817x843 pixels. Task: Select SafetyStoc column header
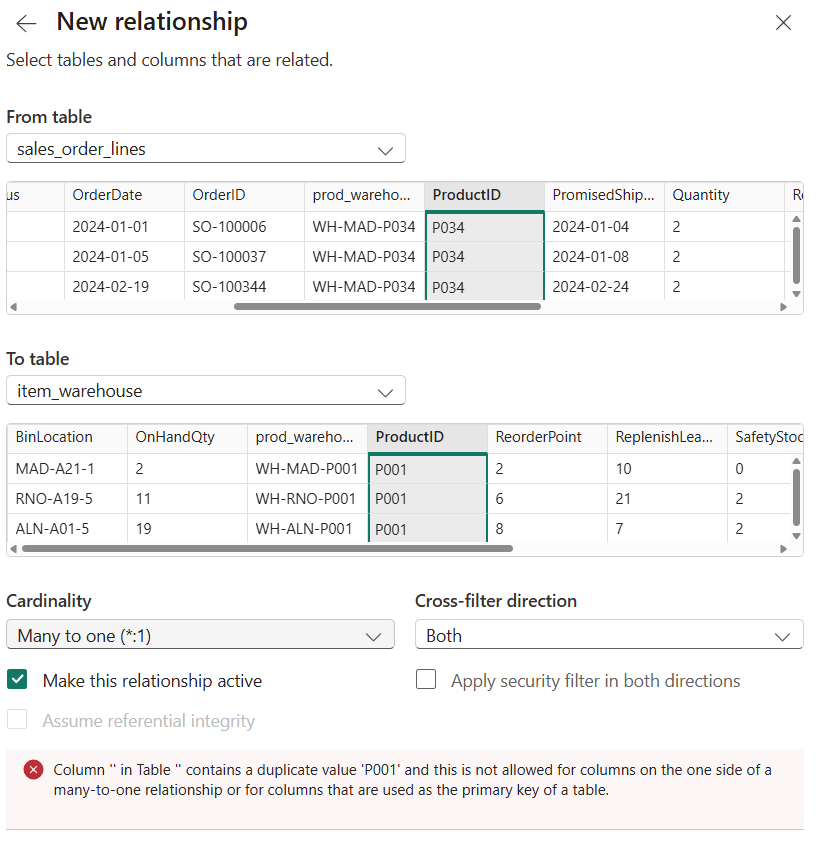click(765, 437)
